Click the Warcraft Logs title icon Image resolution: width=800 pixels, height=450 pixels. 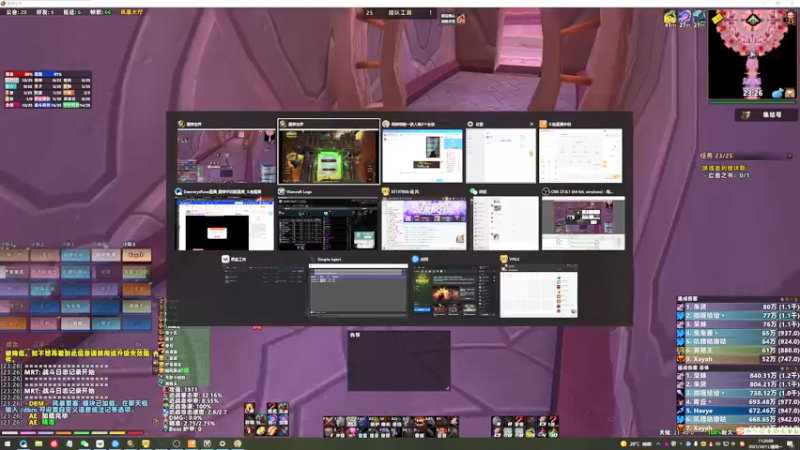coord(281,191)
